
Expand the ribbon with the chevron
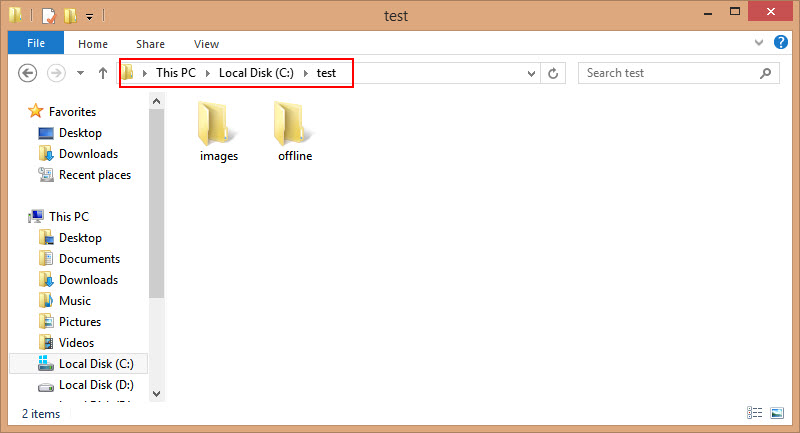coord(757,44)
